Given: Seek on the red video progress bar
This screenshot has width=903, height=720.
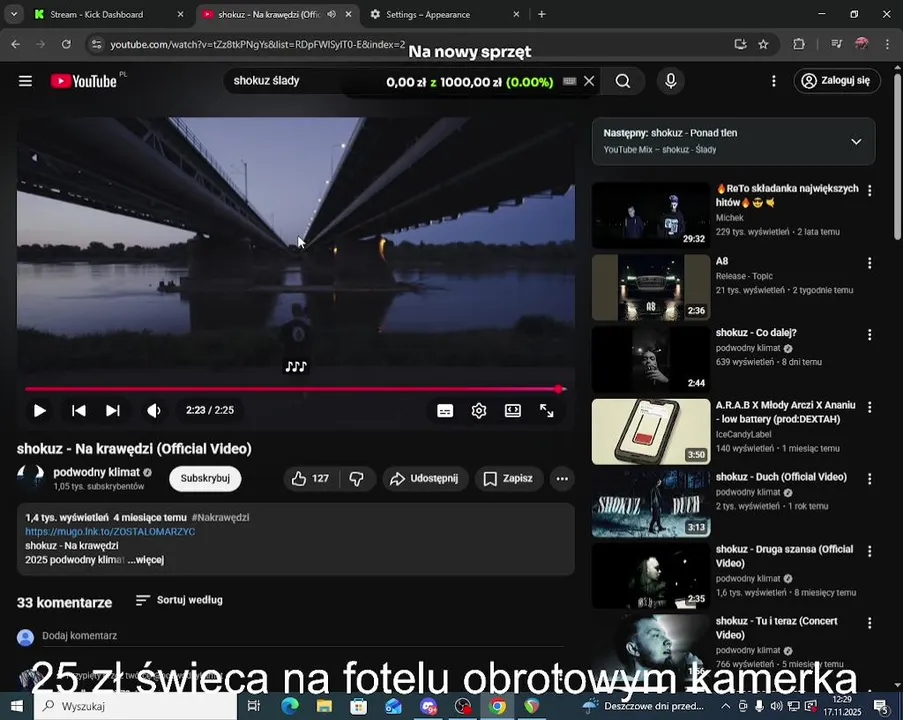Looking at the screenshot, I should [295, 389].
